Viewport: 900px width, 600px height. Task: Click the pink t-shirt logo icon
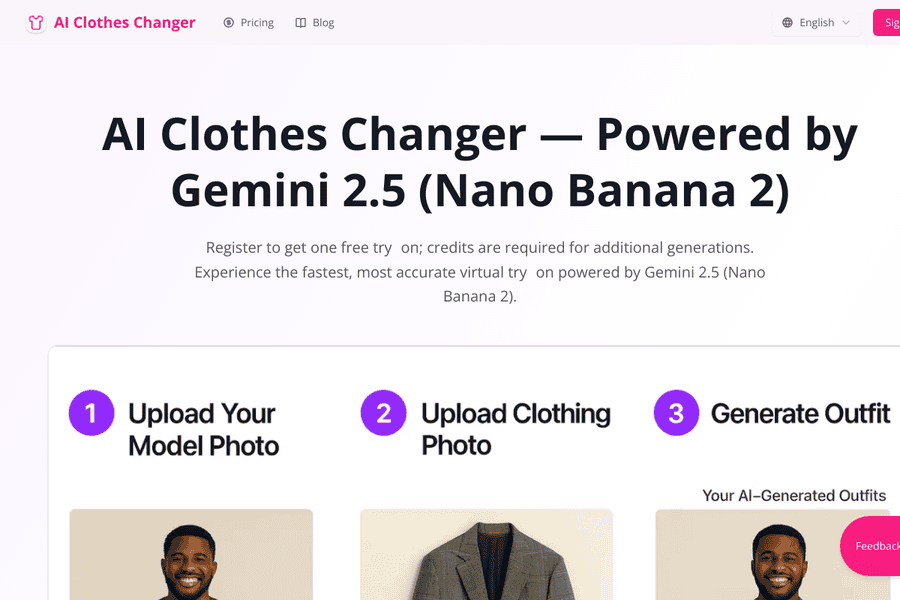pyautogui.click(x=36, y=23)
